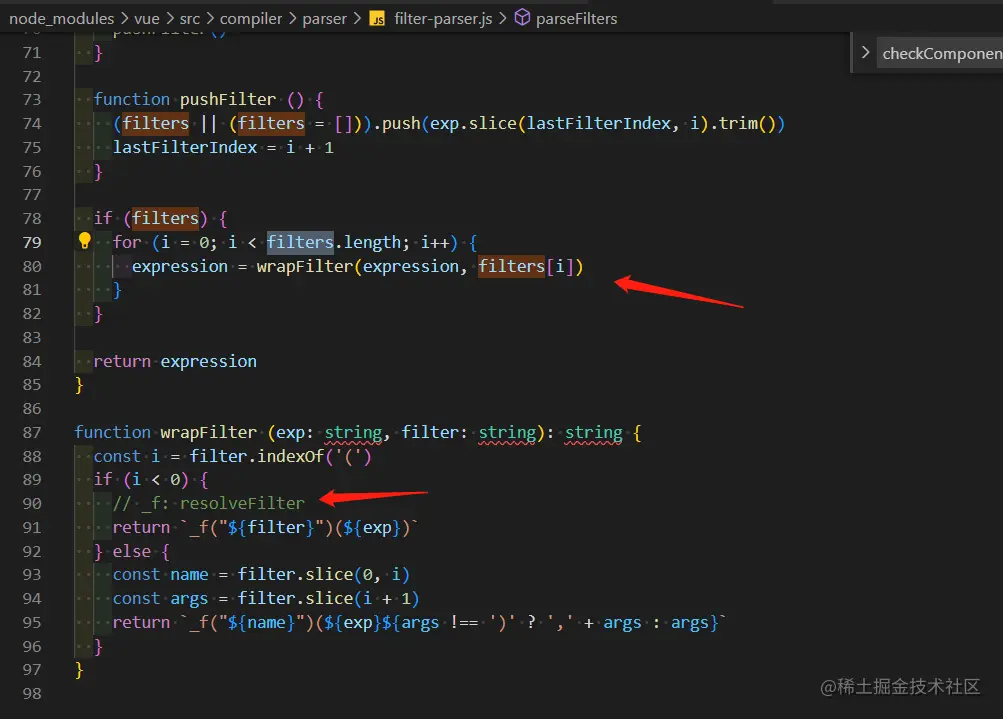This screenshot has width=1003, height=719.
Task: Click exp.slice call on line 74
Action: [473, 123]
